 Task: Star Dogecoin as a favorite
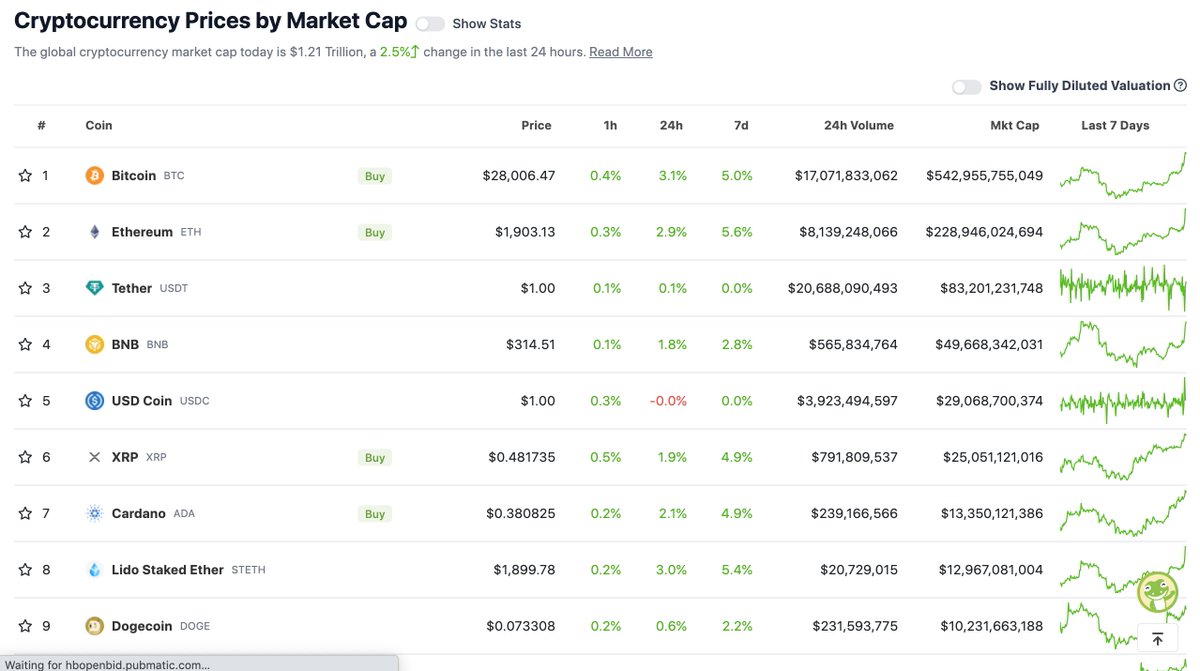[25, 626]
